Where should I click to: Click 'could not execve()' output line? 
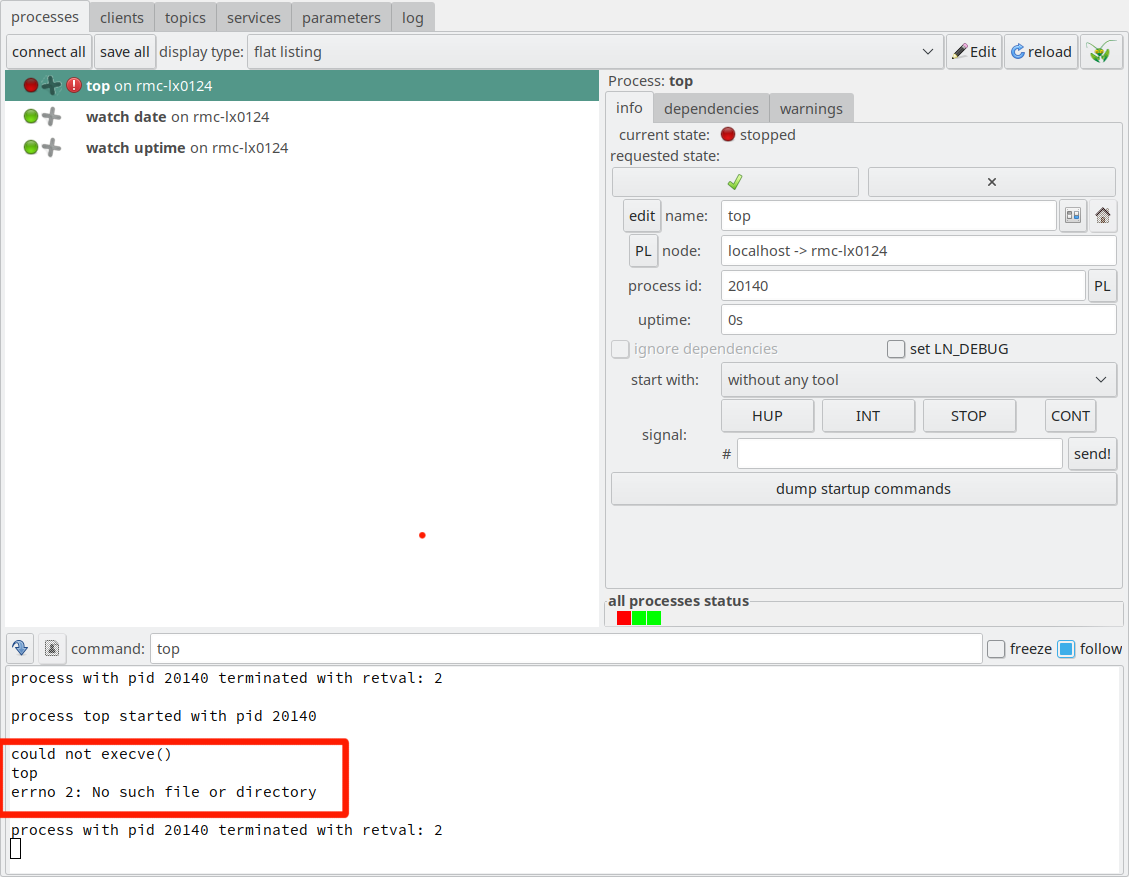coord(91,754)
